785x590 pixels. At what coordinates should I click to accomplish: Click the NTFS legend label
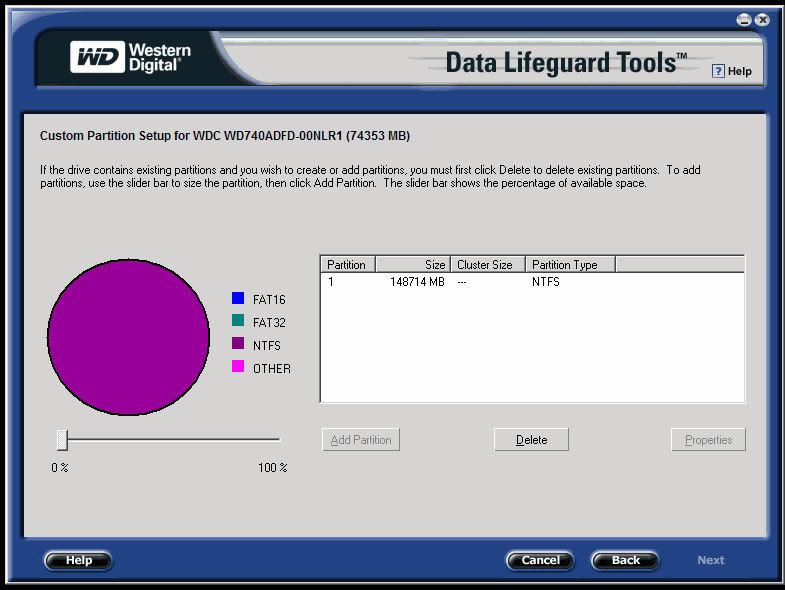pyautogui.click(x=266, y=346)
